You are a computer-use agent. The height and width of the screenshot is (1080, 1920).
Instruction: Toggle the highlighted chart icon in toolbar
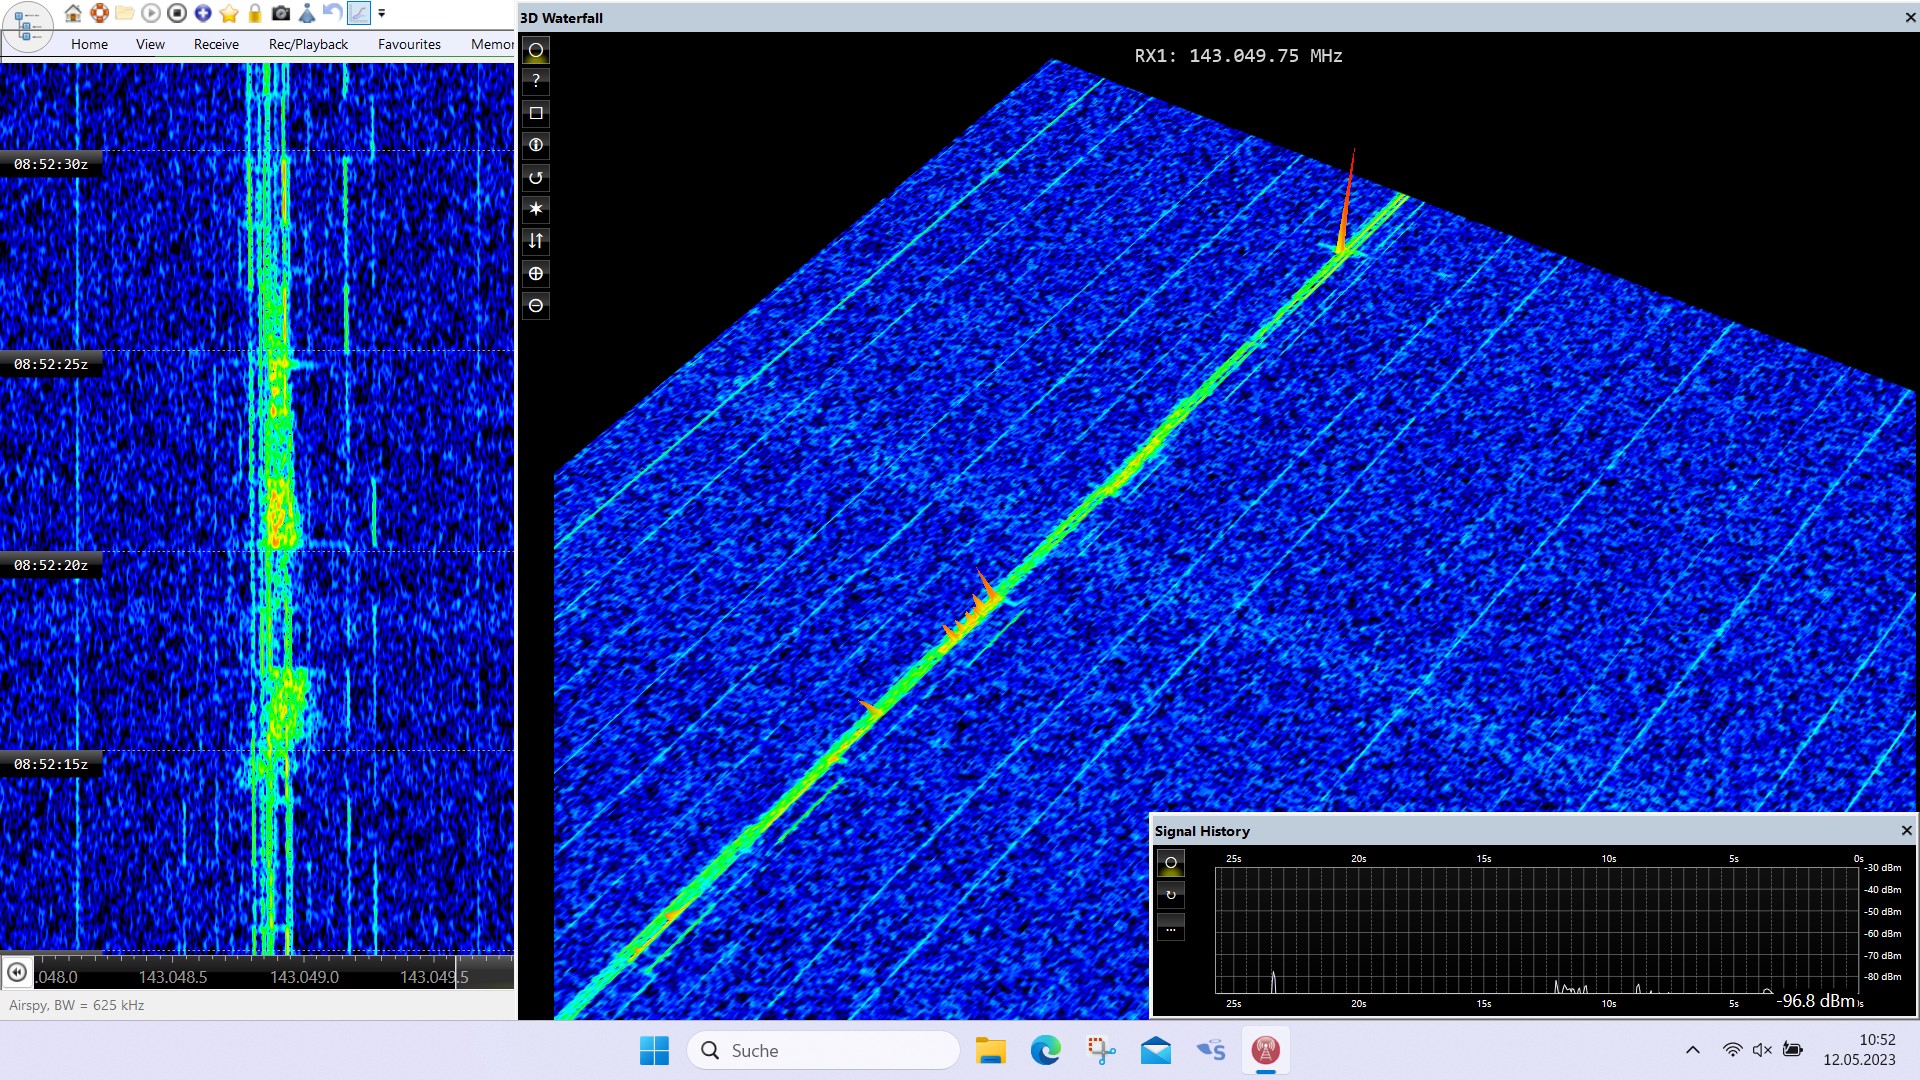(359, 13)
